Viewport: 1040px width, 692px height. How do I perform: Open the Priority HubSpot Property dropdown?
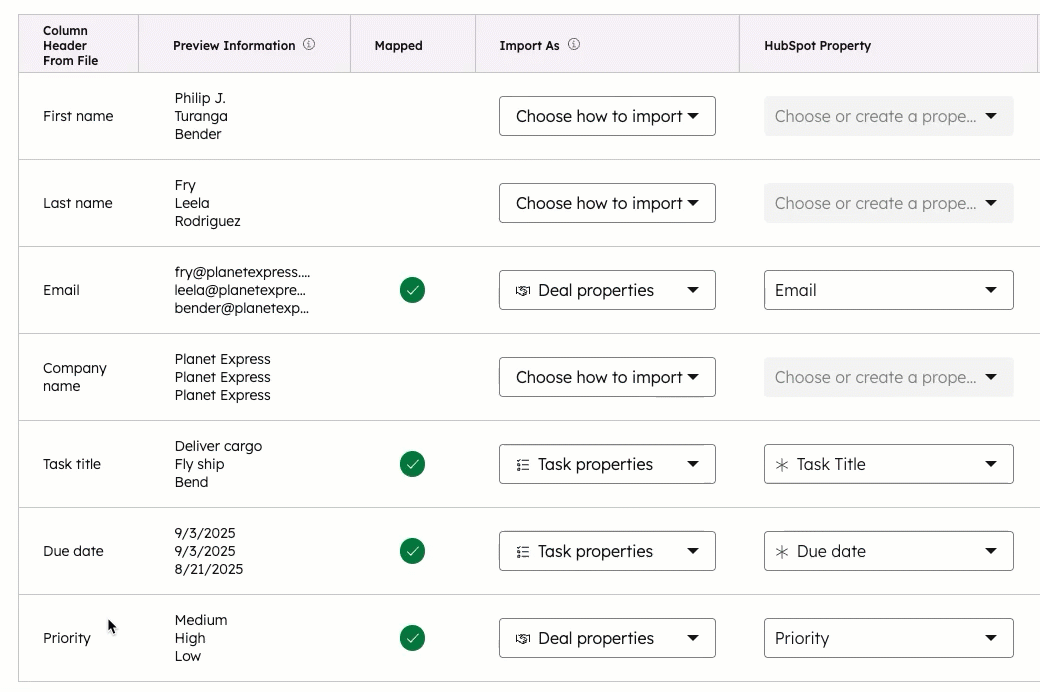point(888,638)
